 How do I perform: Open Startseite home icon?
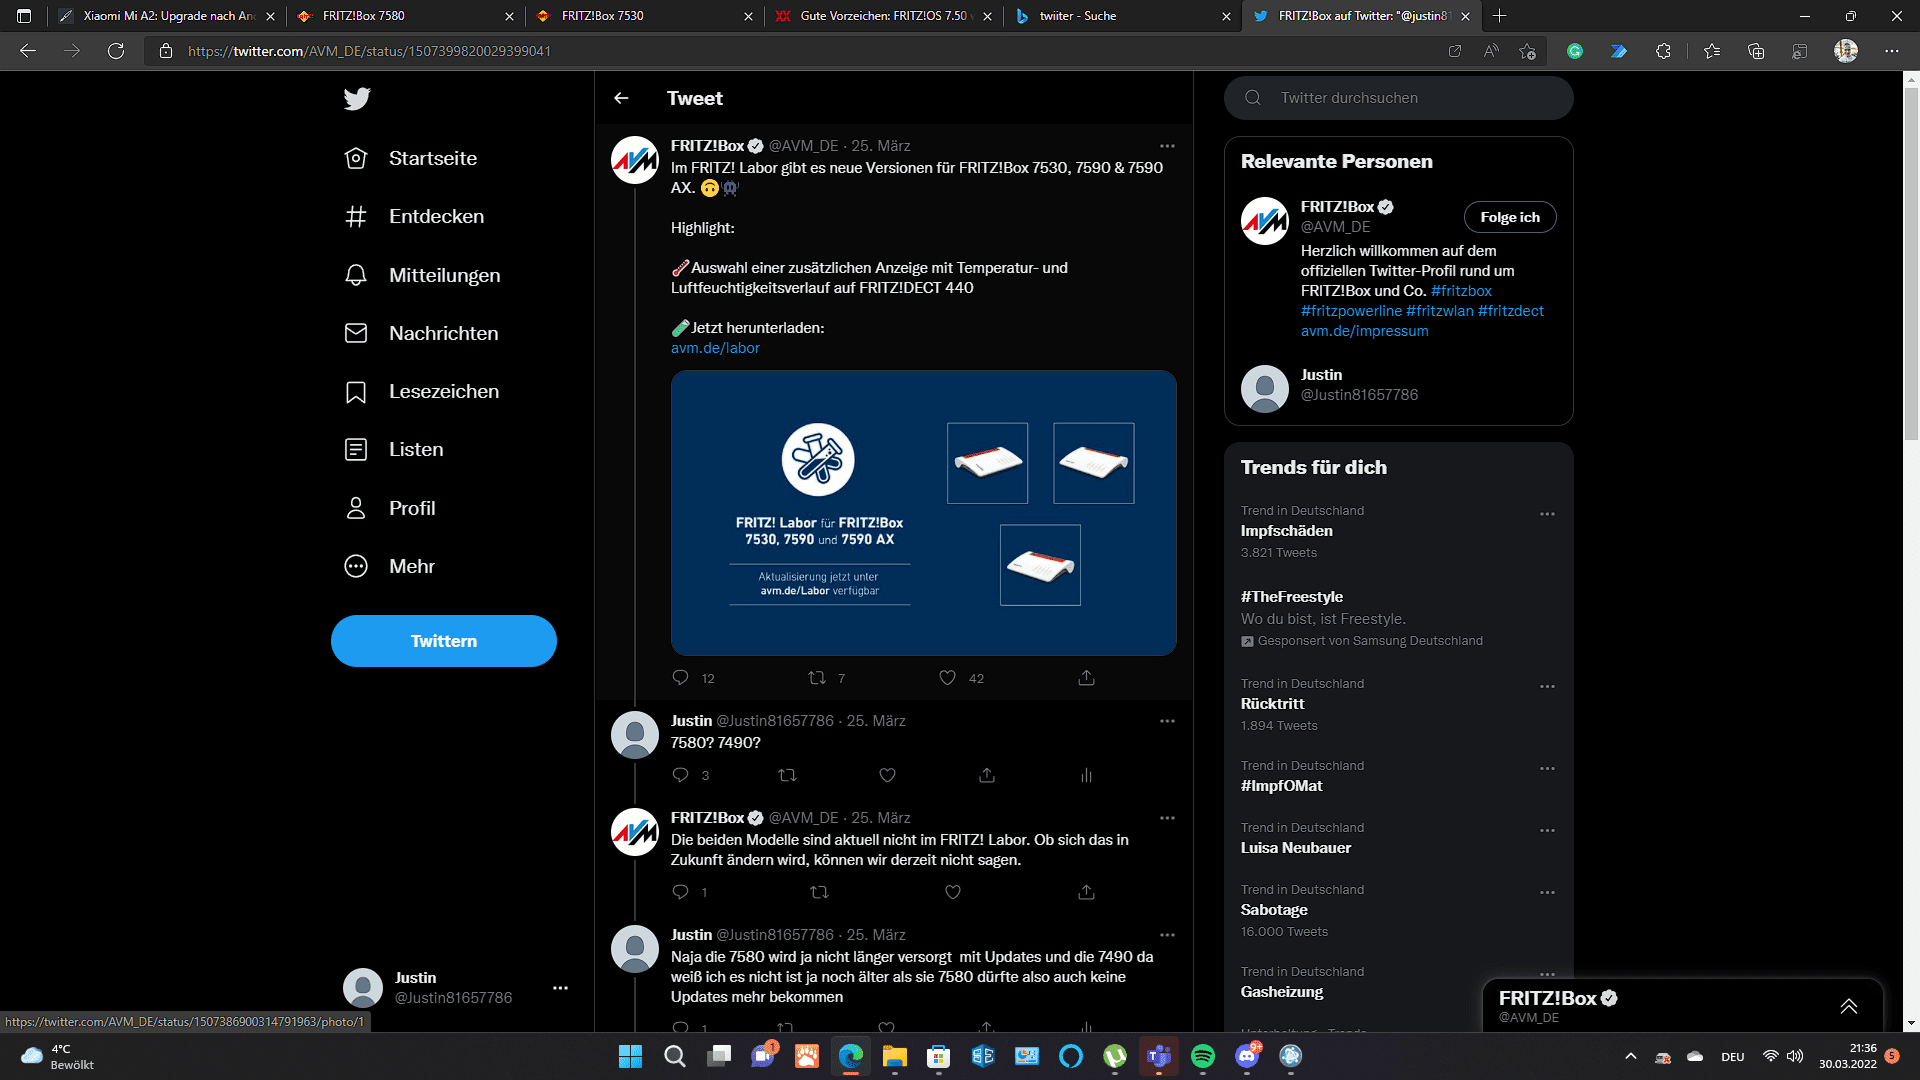pyautogui.click(x=356, y=158)
